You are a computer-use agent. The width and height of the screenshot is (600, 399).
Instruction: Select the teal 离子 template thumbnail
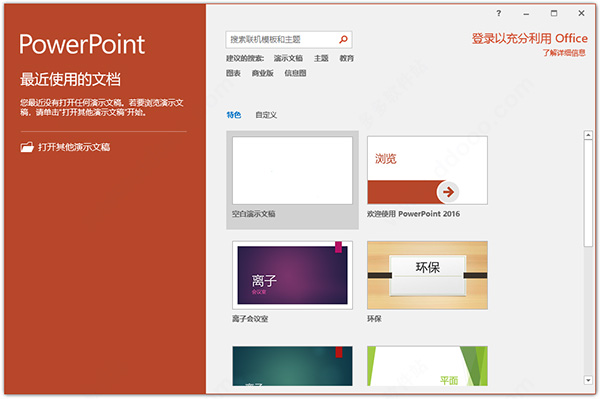pos(292,366)
